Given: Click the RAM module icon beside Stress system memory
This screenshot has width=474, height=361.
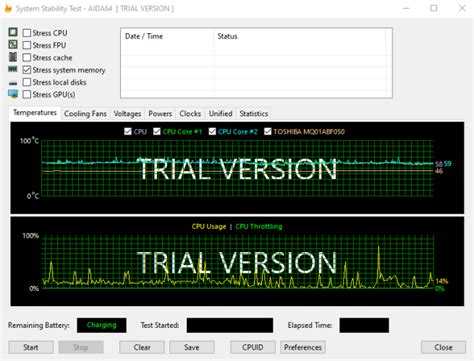Looking at the screenshot, I should 13,69.
